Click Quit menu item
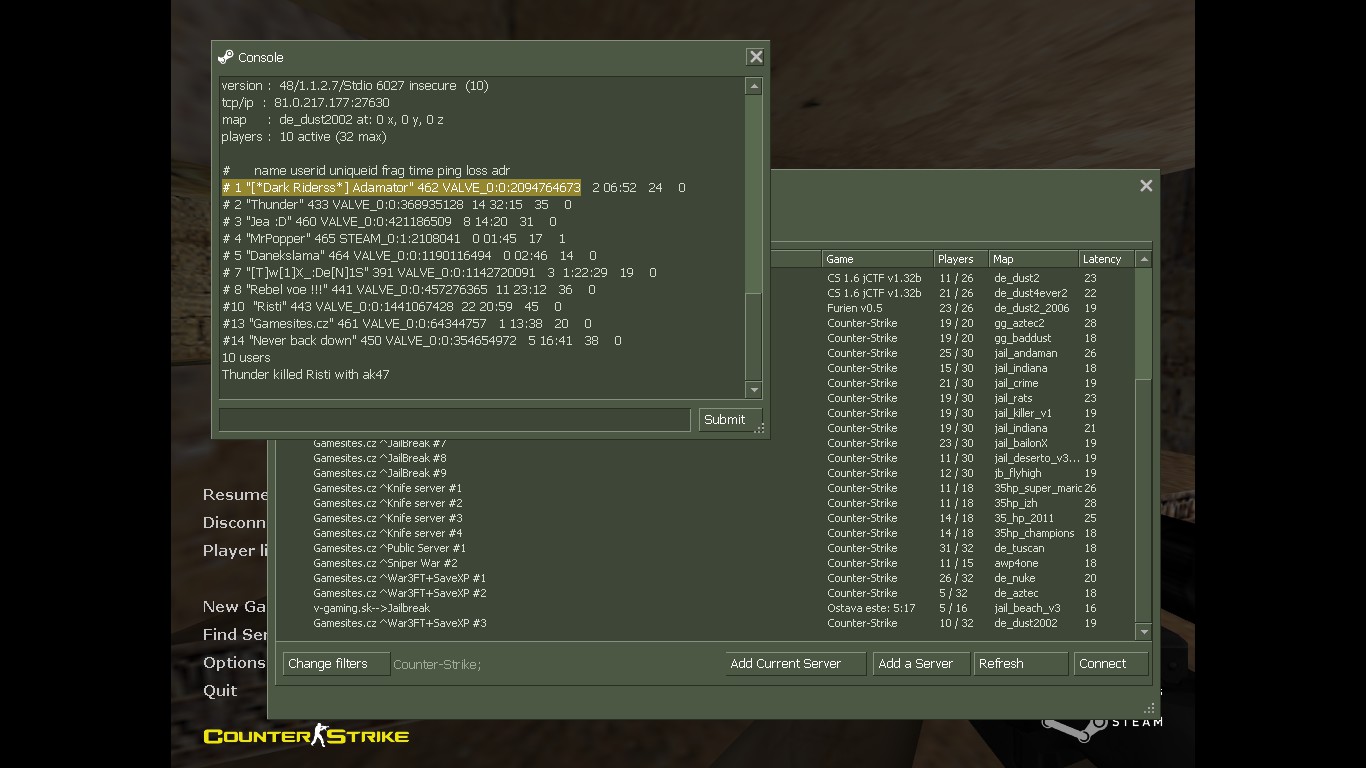Image resolution: width=1366 pixels, height=768 pixels. [x=220, y=691]
